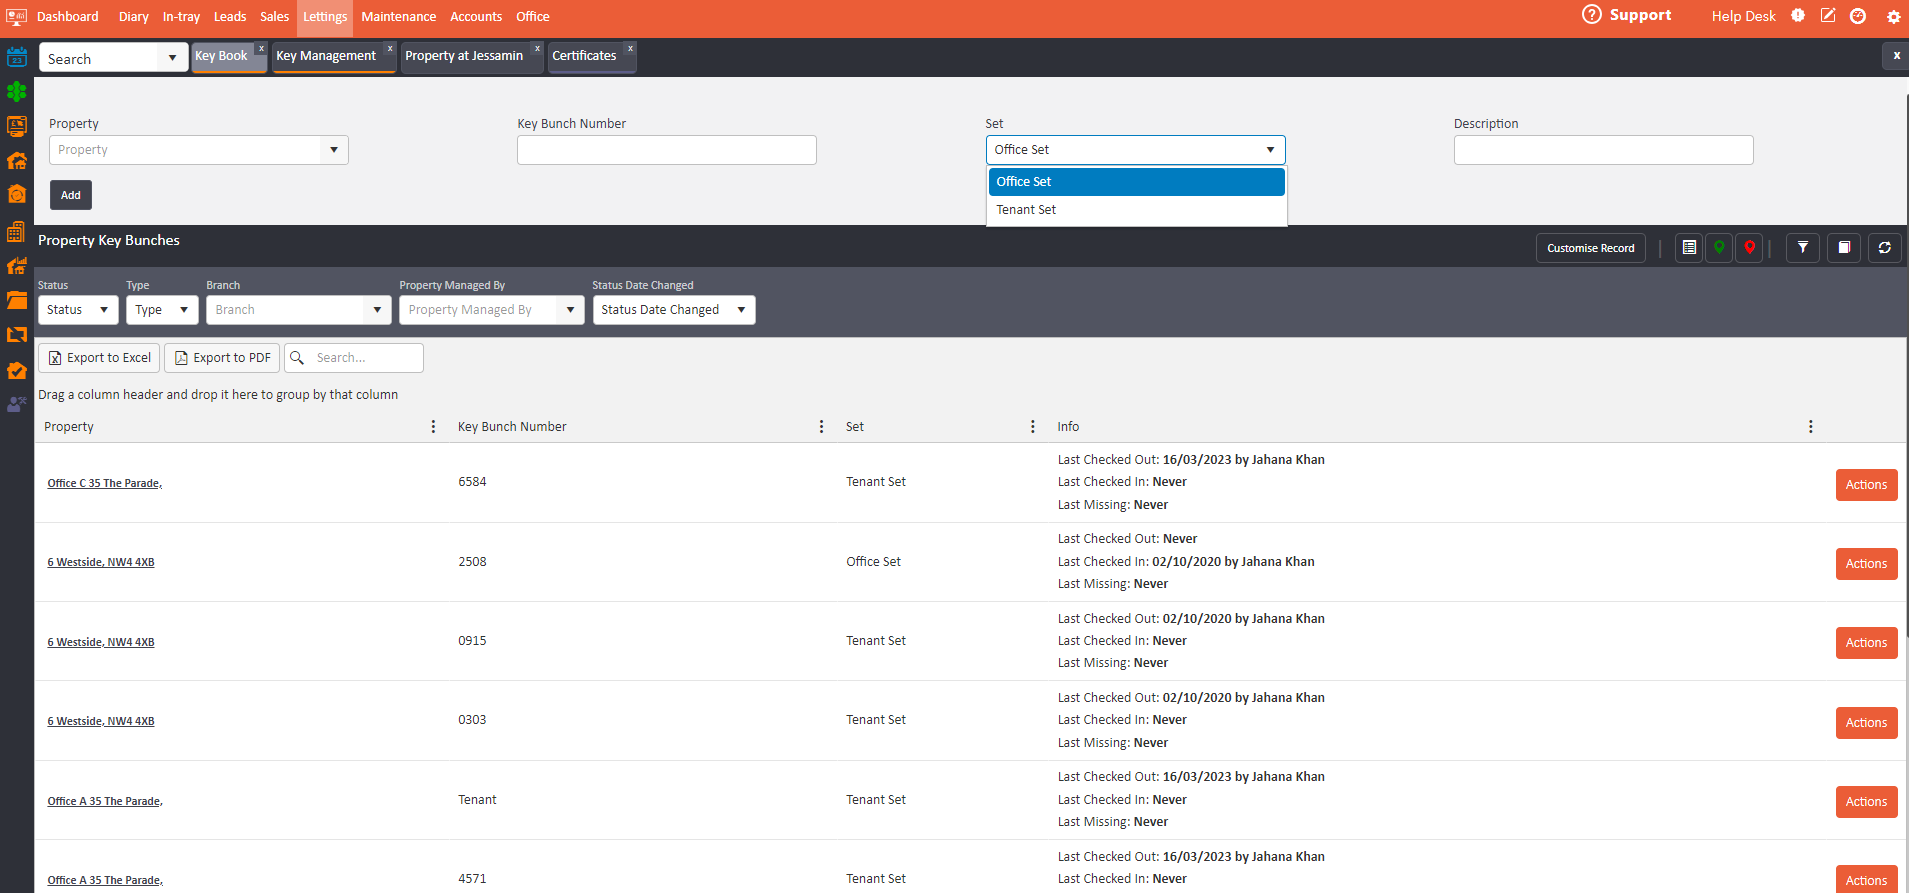Switch to the Certificates tab
The height and width of the screenshot is (893, 1909).
tap(584, 56)
